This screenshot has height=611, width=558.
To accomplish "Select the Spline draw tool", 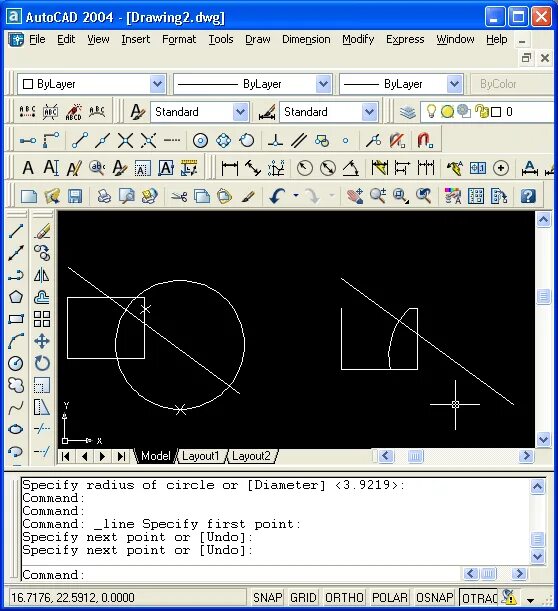I will (x=16, y=408).
